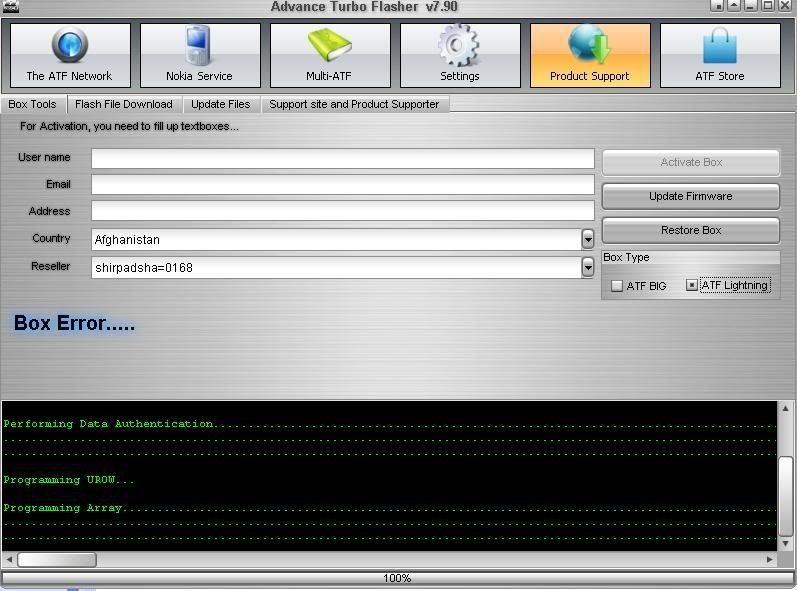Click the Activate Box button

(691, 162)
